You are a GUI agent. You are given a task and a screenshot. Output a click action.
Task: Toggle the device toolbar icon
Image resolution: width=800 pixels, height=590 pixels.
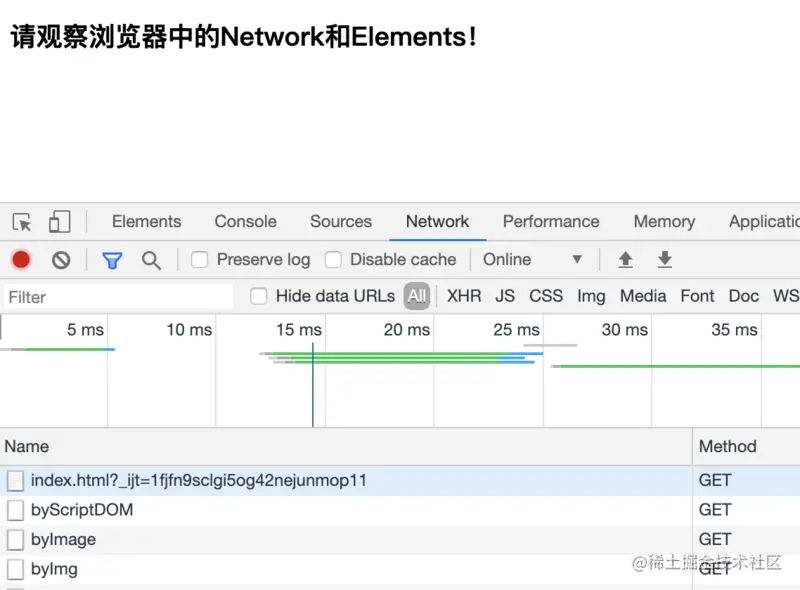pyautogui.click(x=59, y=222)
